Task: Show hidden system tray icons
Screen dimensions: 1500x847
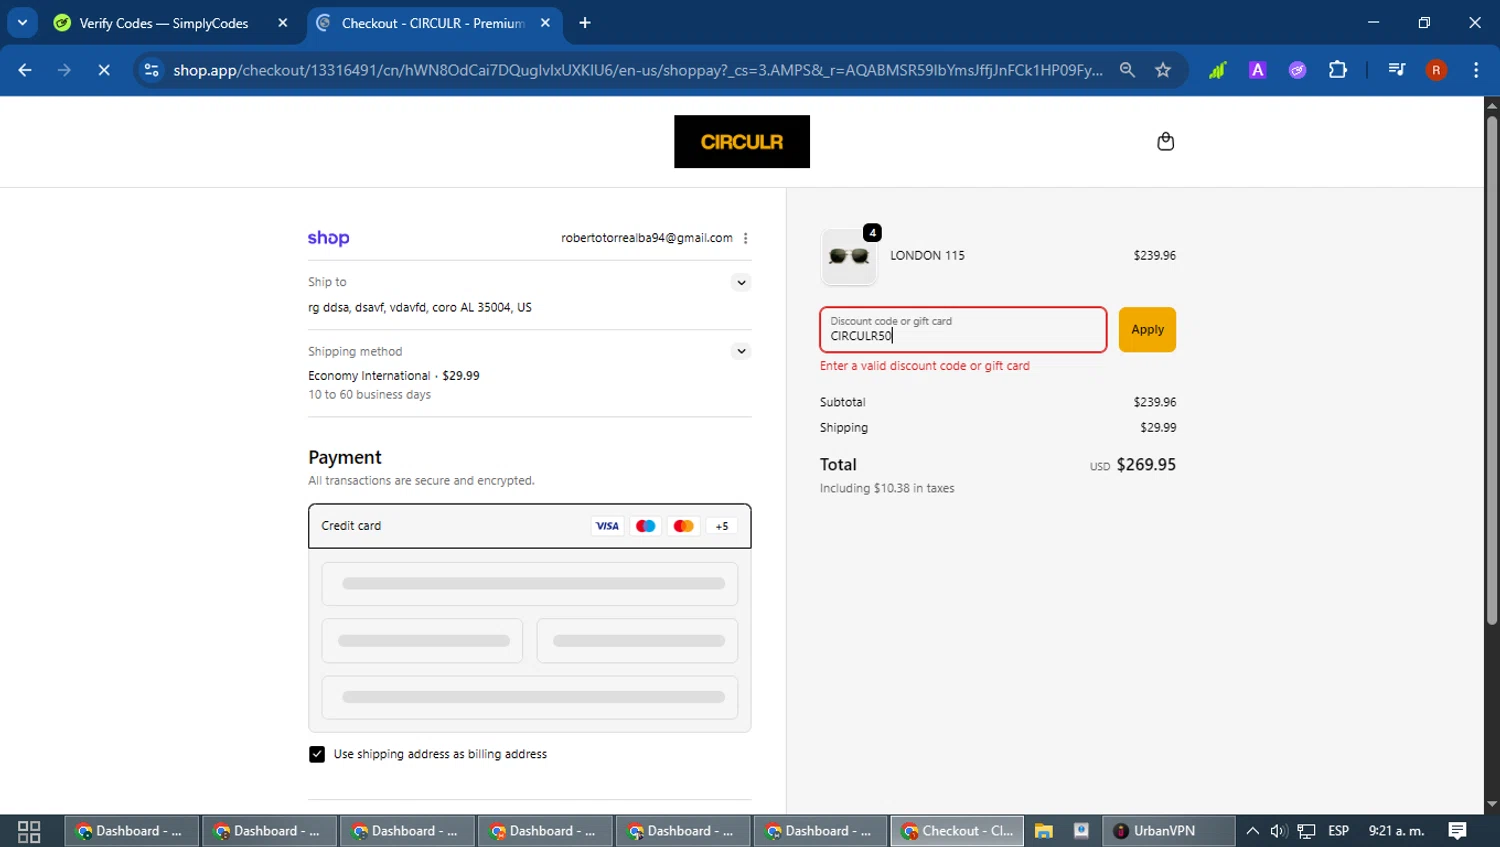Action: point(1252,831)
